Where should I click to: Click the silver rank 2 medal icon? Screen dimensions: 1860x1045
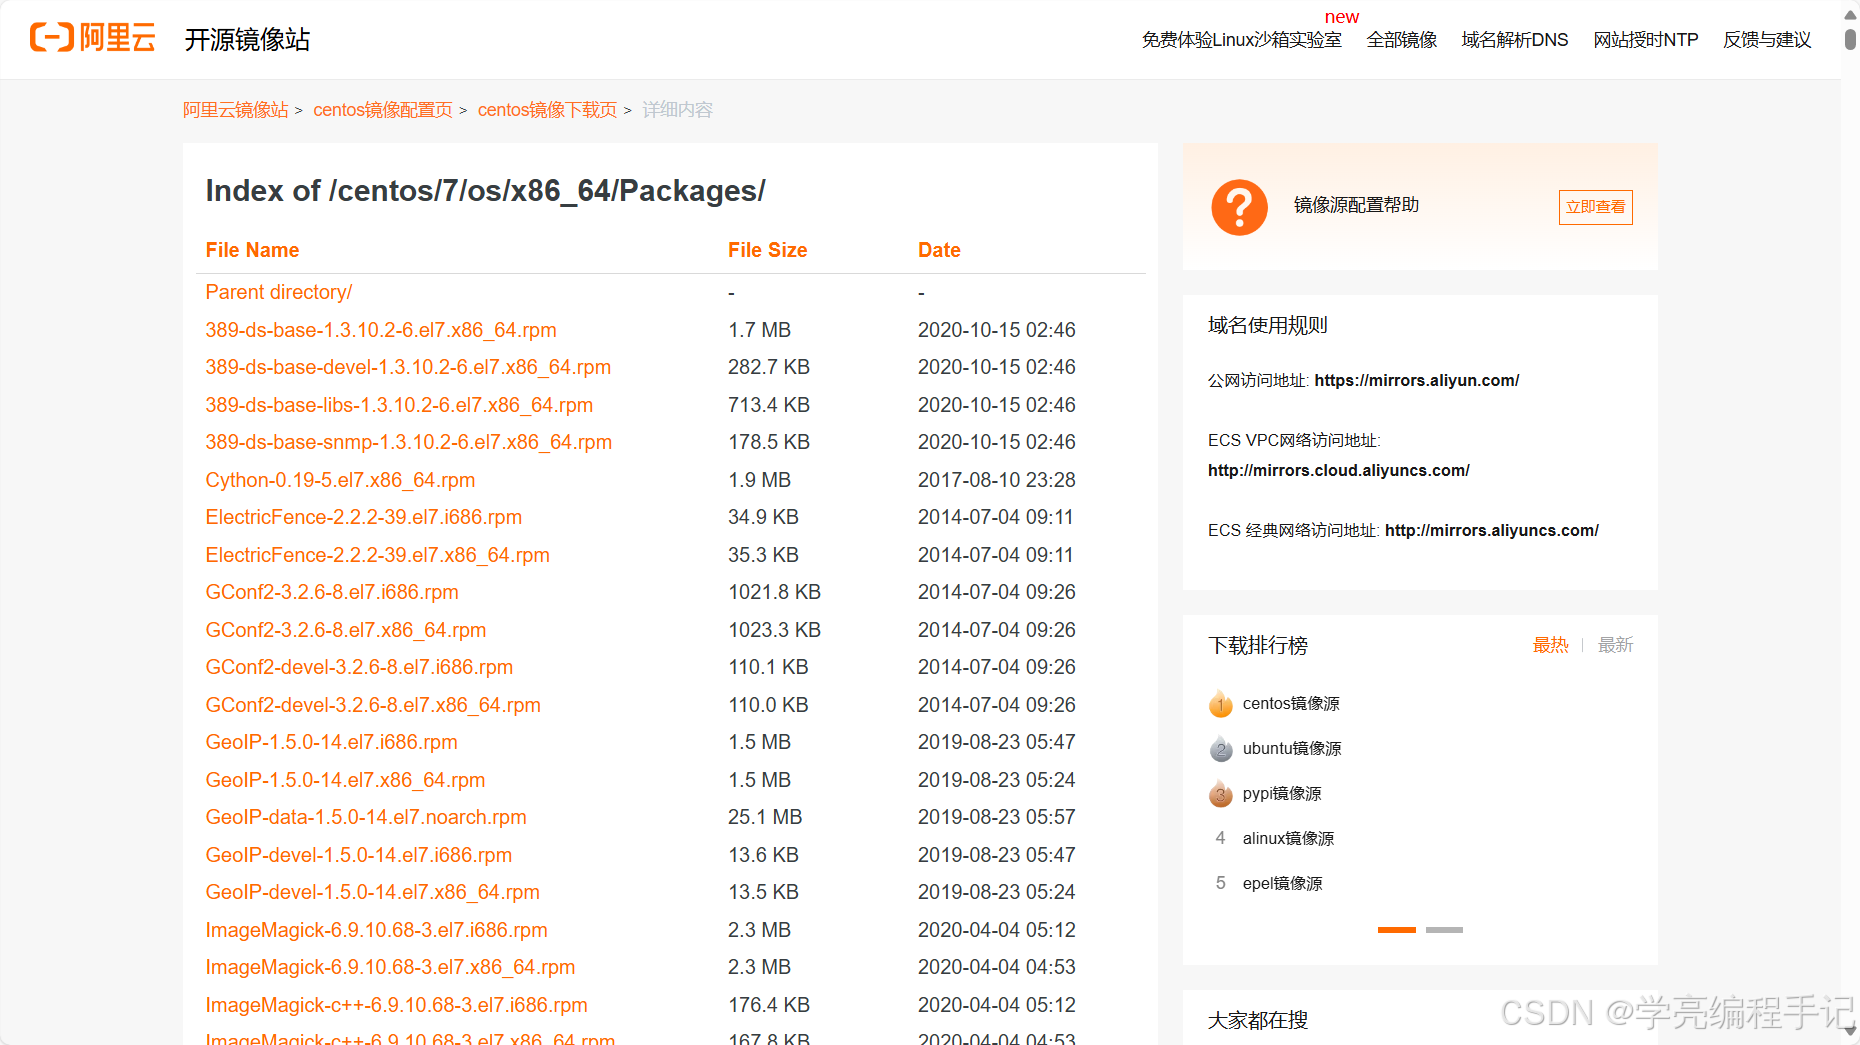[x=1221, y=749]
